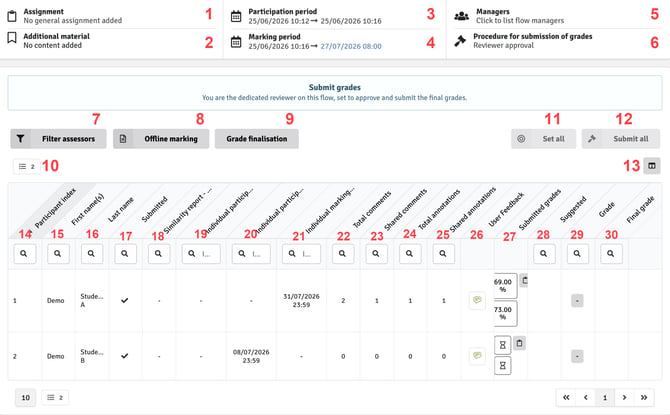
Task: Go to the next page
Action: pyautogui.click(x=625, y=397)
